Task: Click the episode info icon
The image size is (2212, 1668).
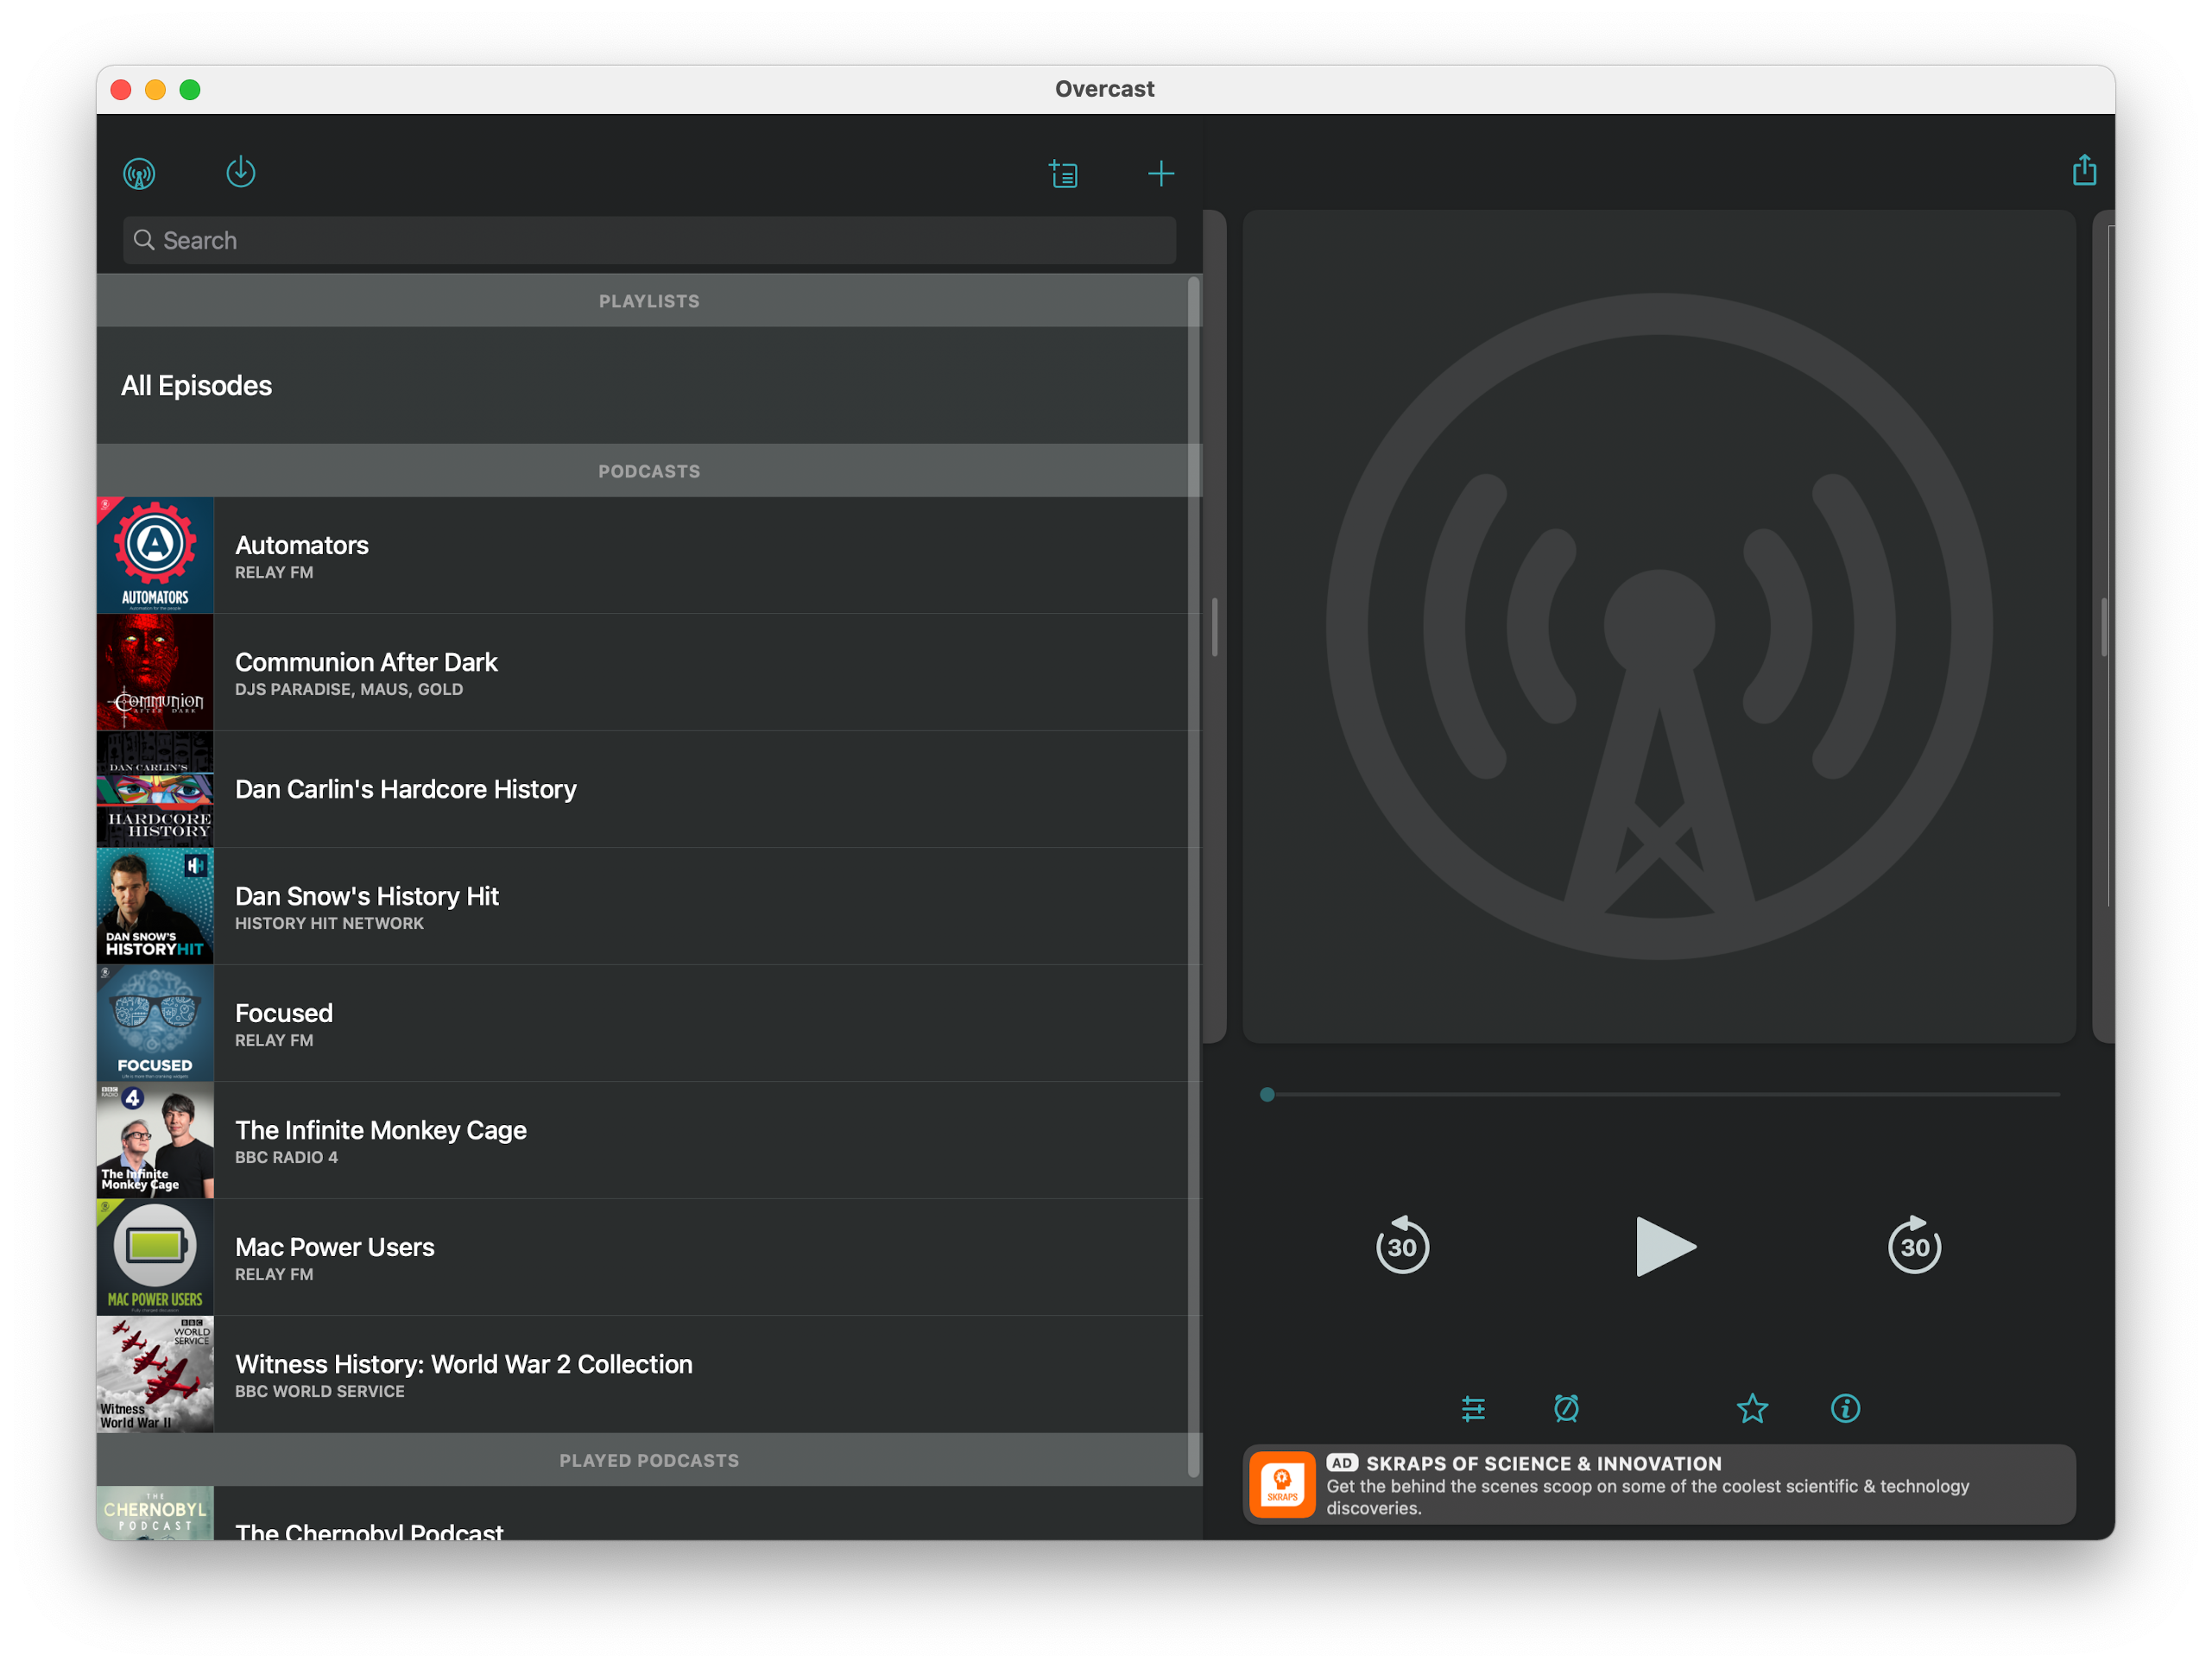Action: pyautogui.click(x=1848, y=1407)
